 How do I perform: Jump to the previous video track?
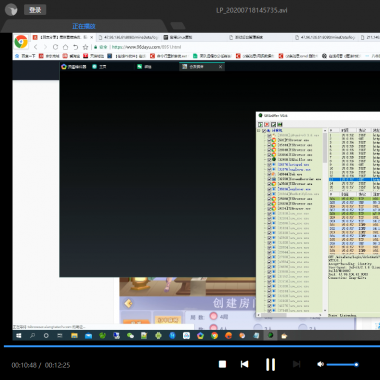coord(244,364)
